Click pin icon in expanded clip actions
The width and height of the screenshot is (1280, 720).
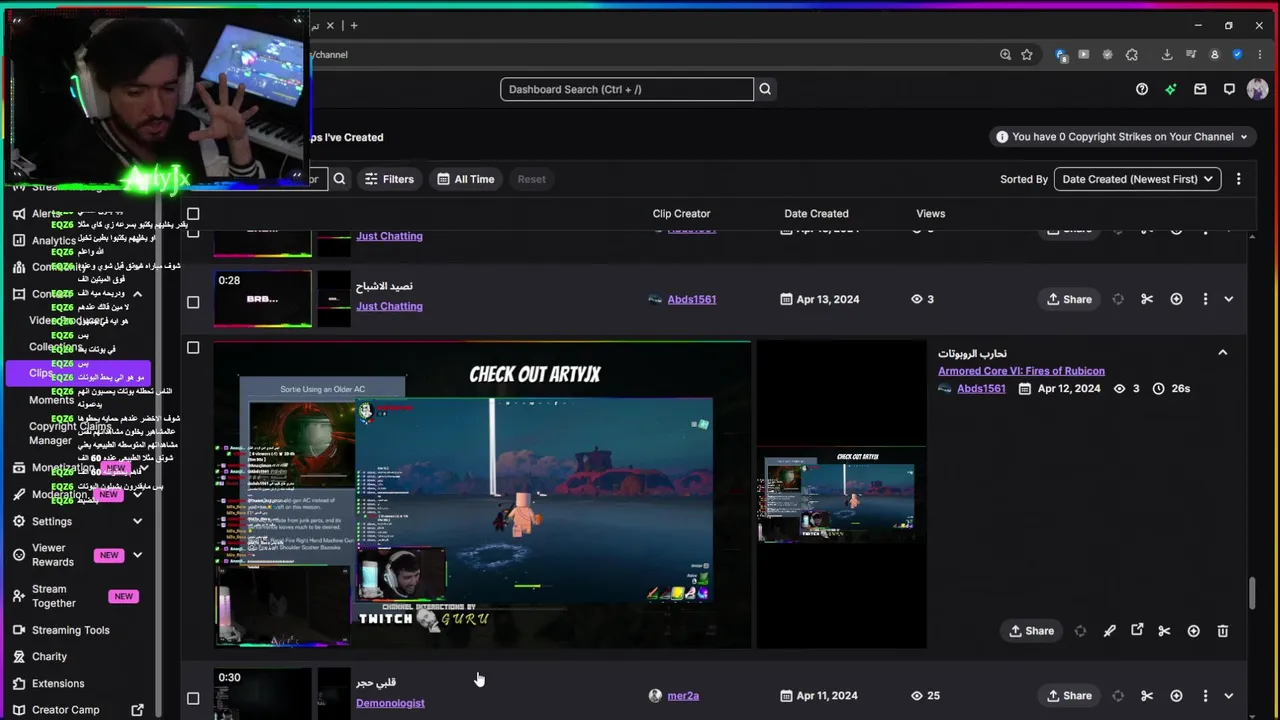(x=1109, y=631)
